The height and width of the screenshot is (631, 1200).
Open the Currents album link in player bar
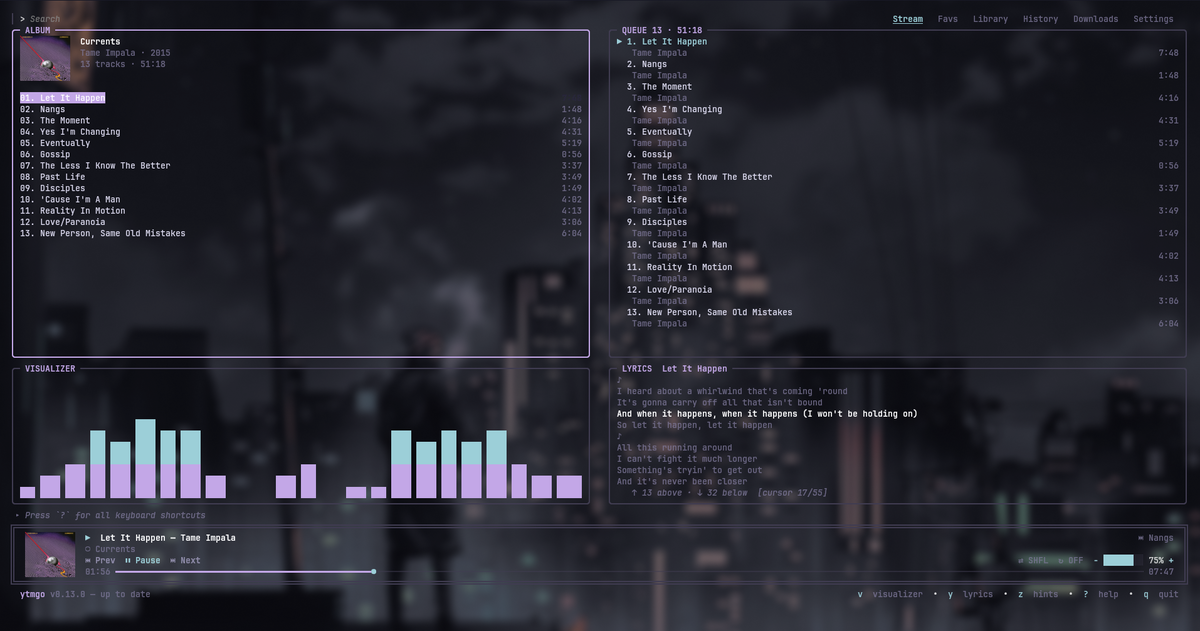point(110,549)
